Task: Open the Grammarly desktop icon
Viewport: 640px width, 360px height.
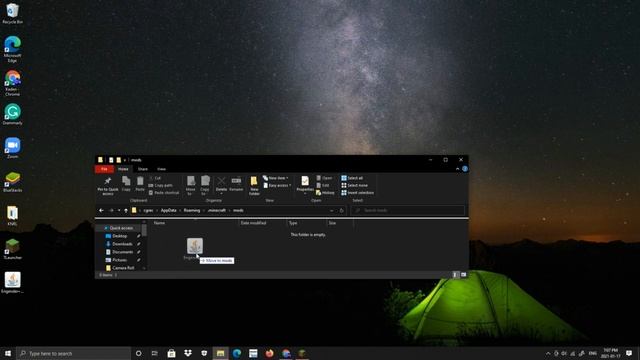Action: pos(12,114)
